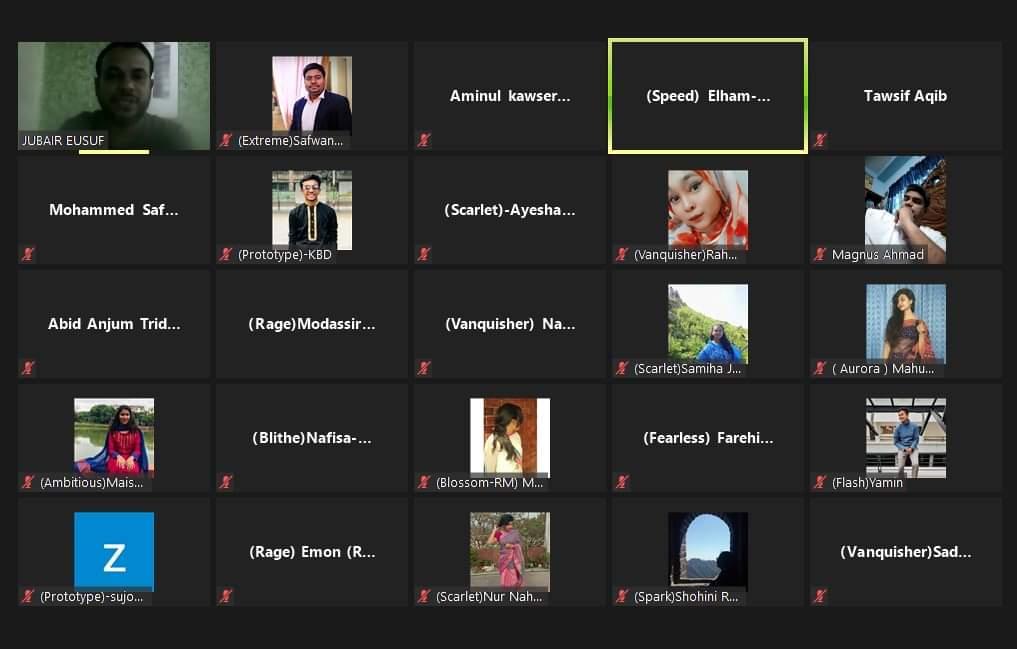The width and height of the screenshot is (1017, 649).
Task: Click muted mic icon on Abid Anjum tile
Action: [28, 368]
